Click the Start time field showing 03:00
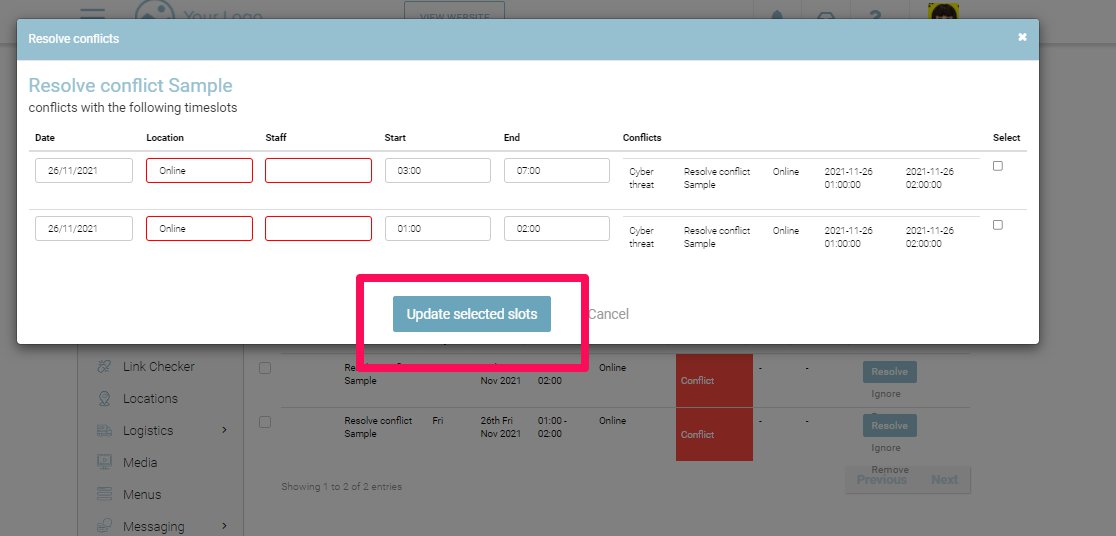This screenshot has height=536, width=1116. [437, 171]
